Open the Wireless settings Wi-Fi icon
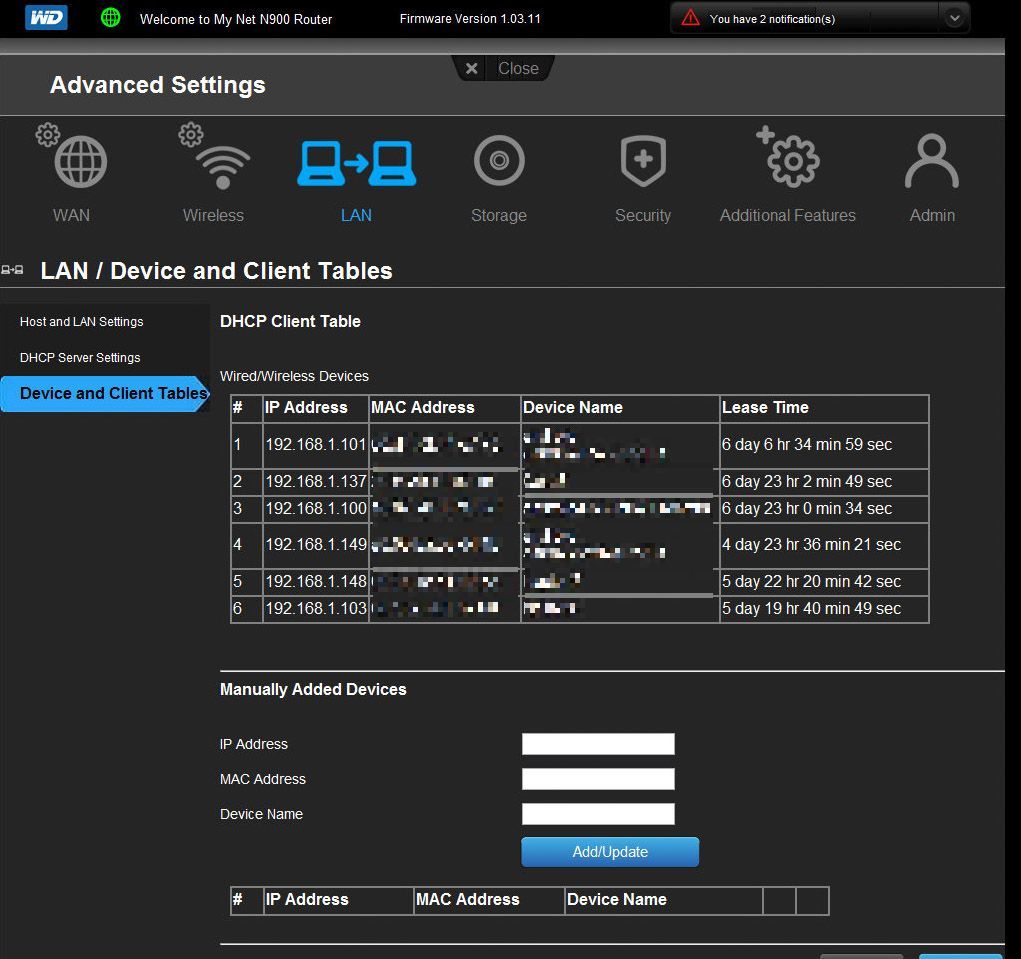 [220, 163]
